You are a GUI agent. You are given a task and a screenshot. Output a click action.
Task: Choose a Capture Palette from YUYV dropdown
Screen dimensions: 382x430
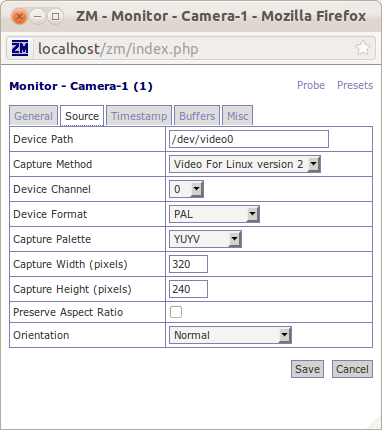tap(205, 239)
